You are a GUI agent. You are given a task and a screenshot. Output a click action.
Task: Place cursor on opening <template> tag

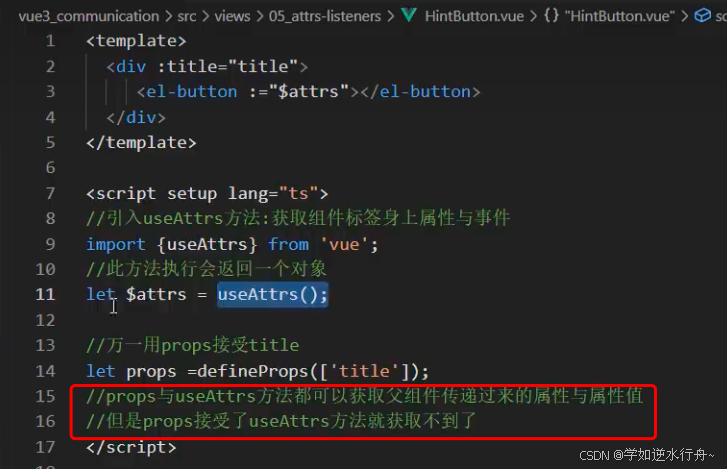pos(136,41)
